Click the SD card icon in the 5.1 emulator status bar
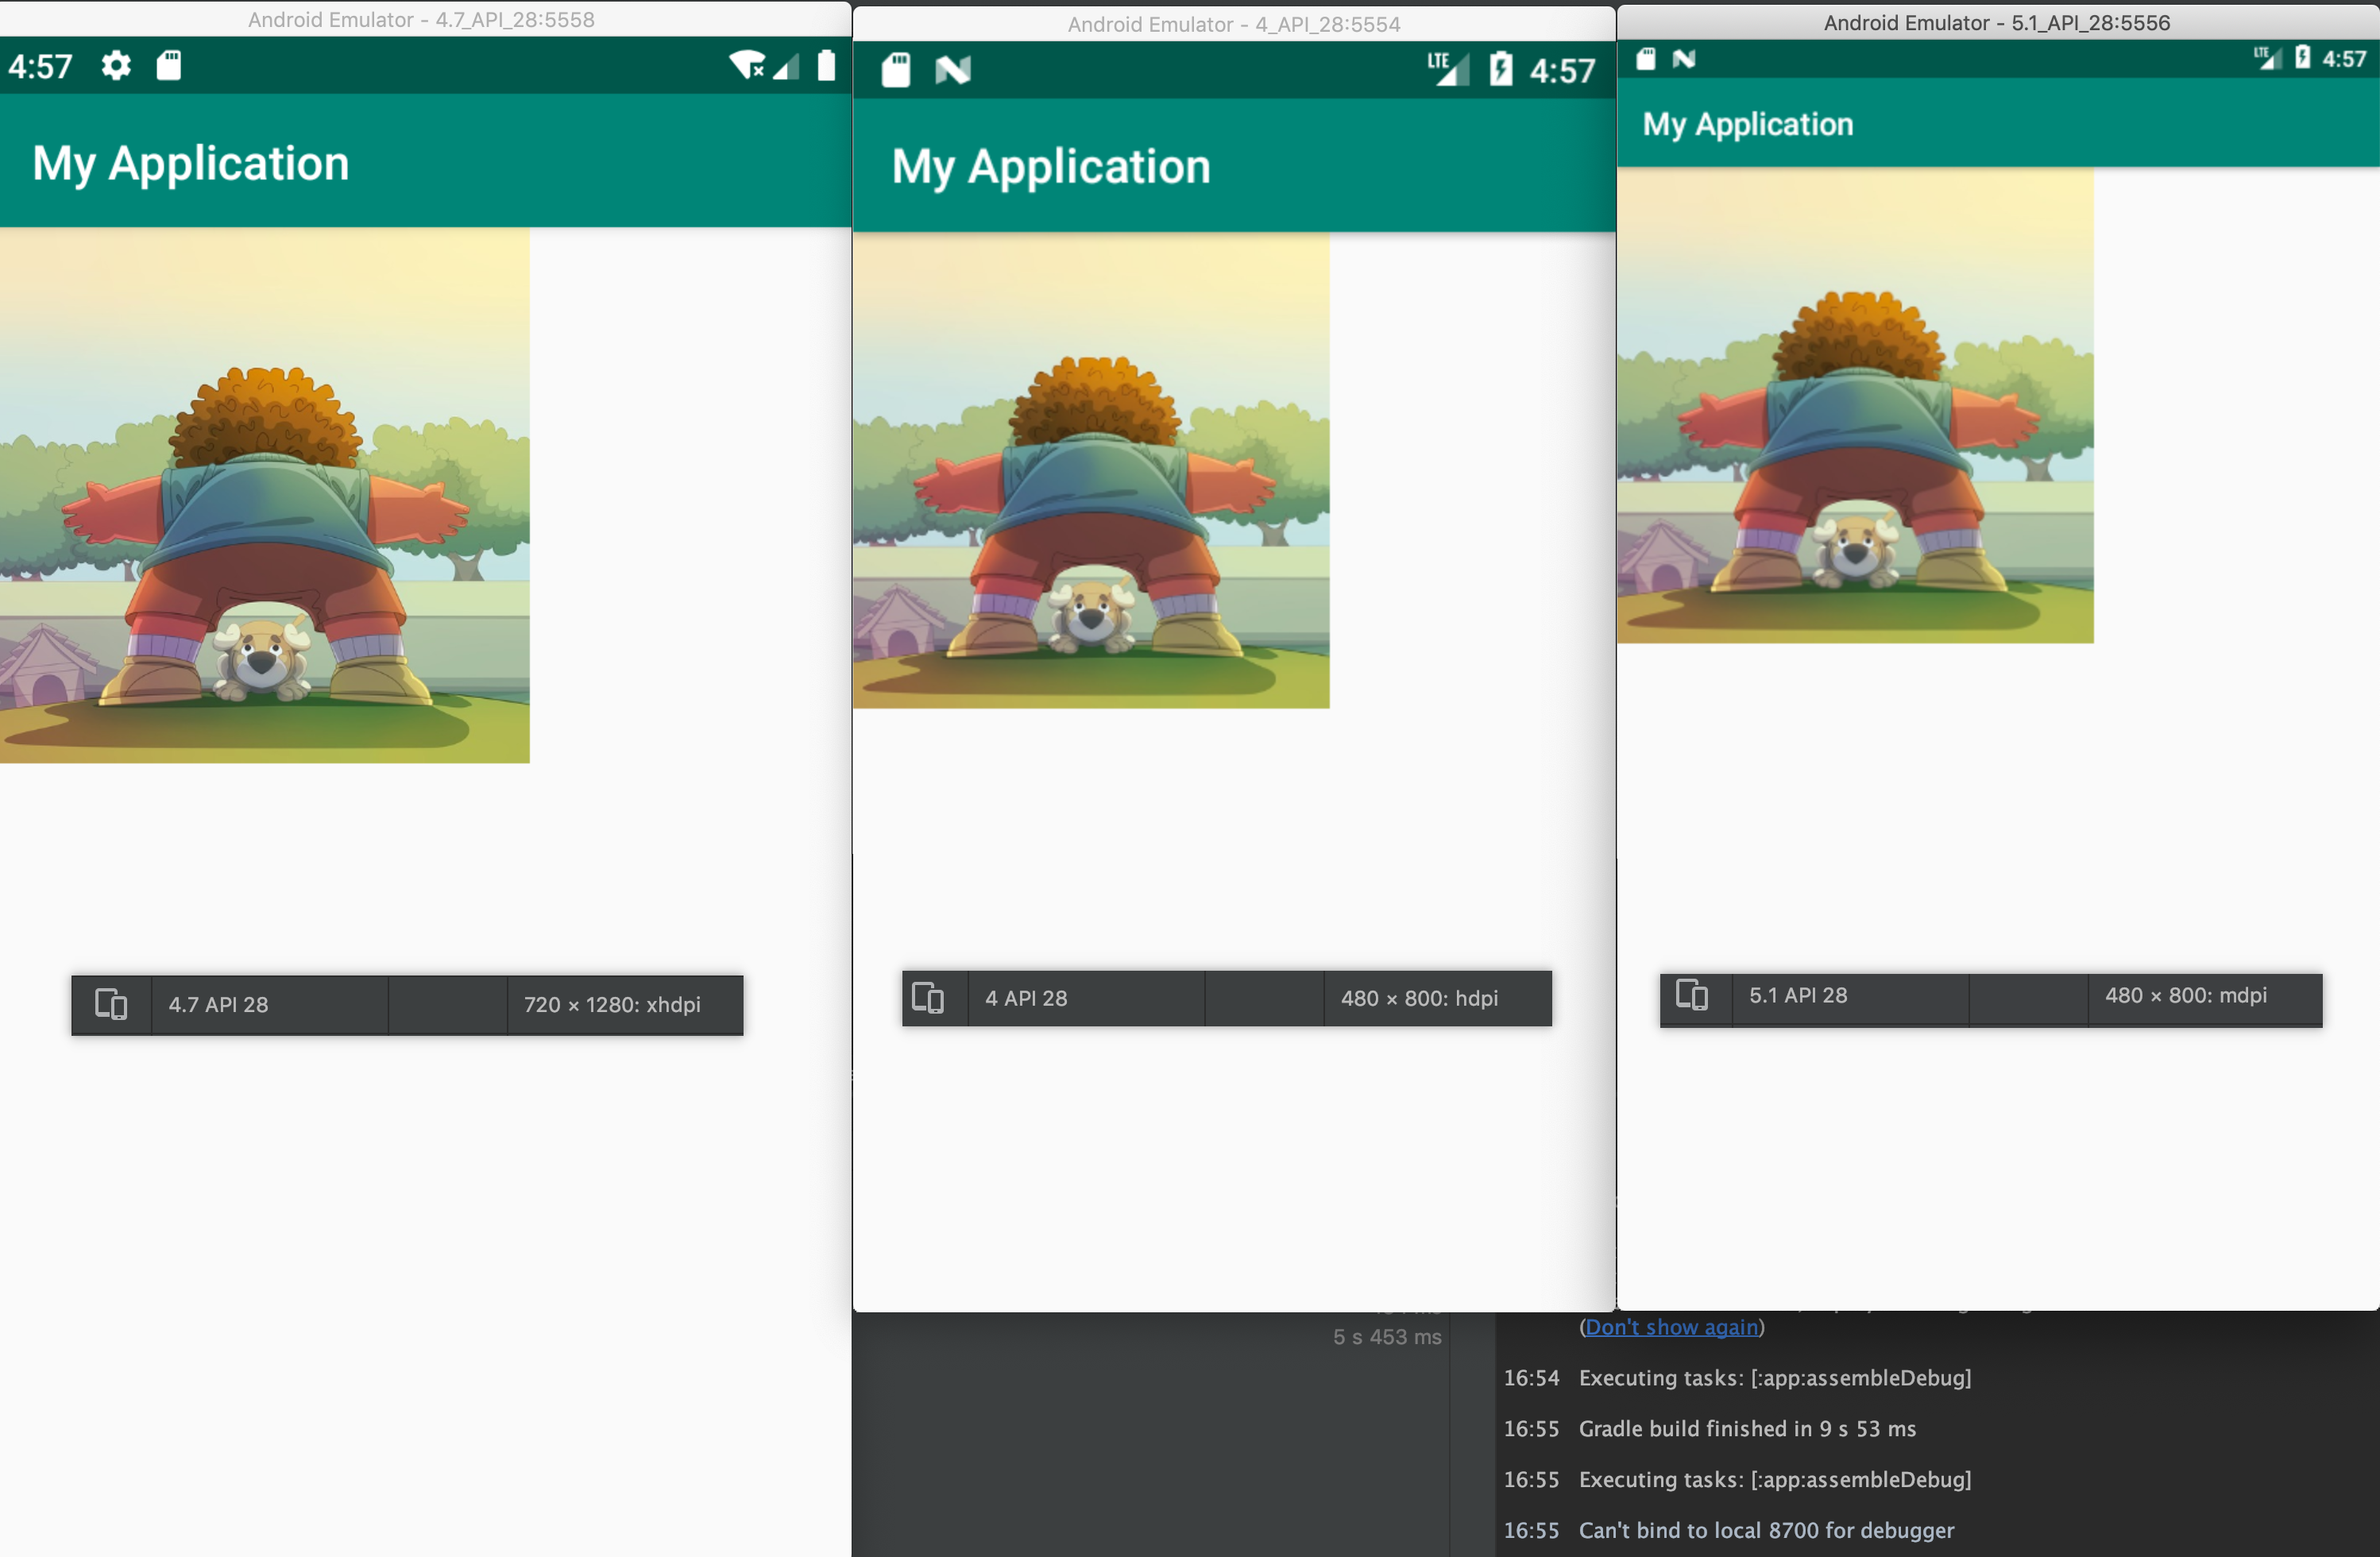2380x1557 pixels. pos(1645,59)
